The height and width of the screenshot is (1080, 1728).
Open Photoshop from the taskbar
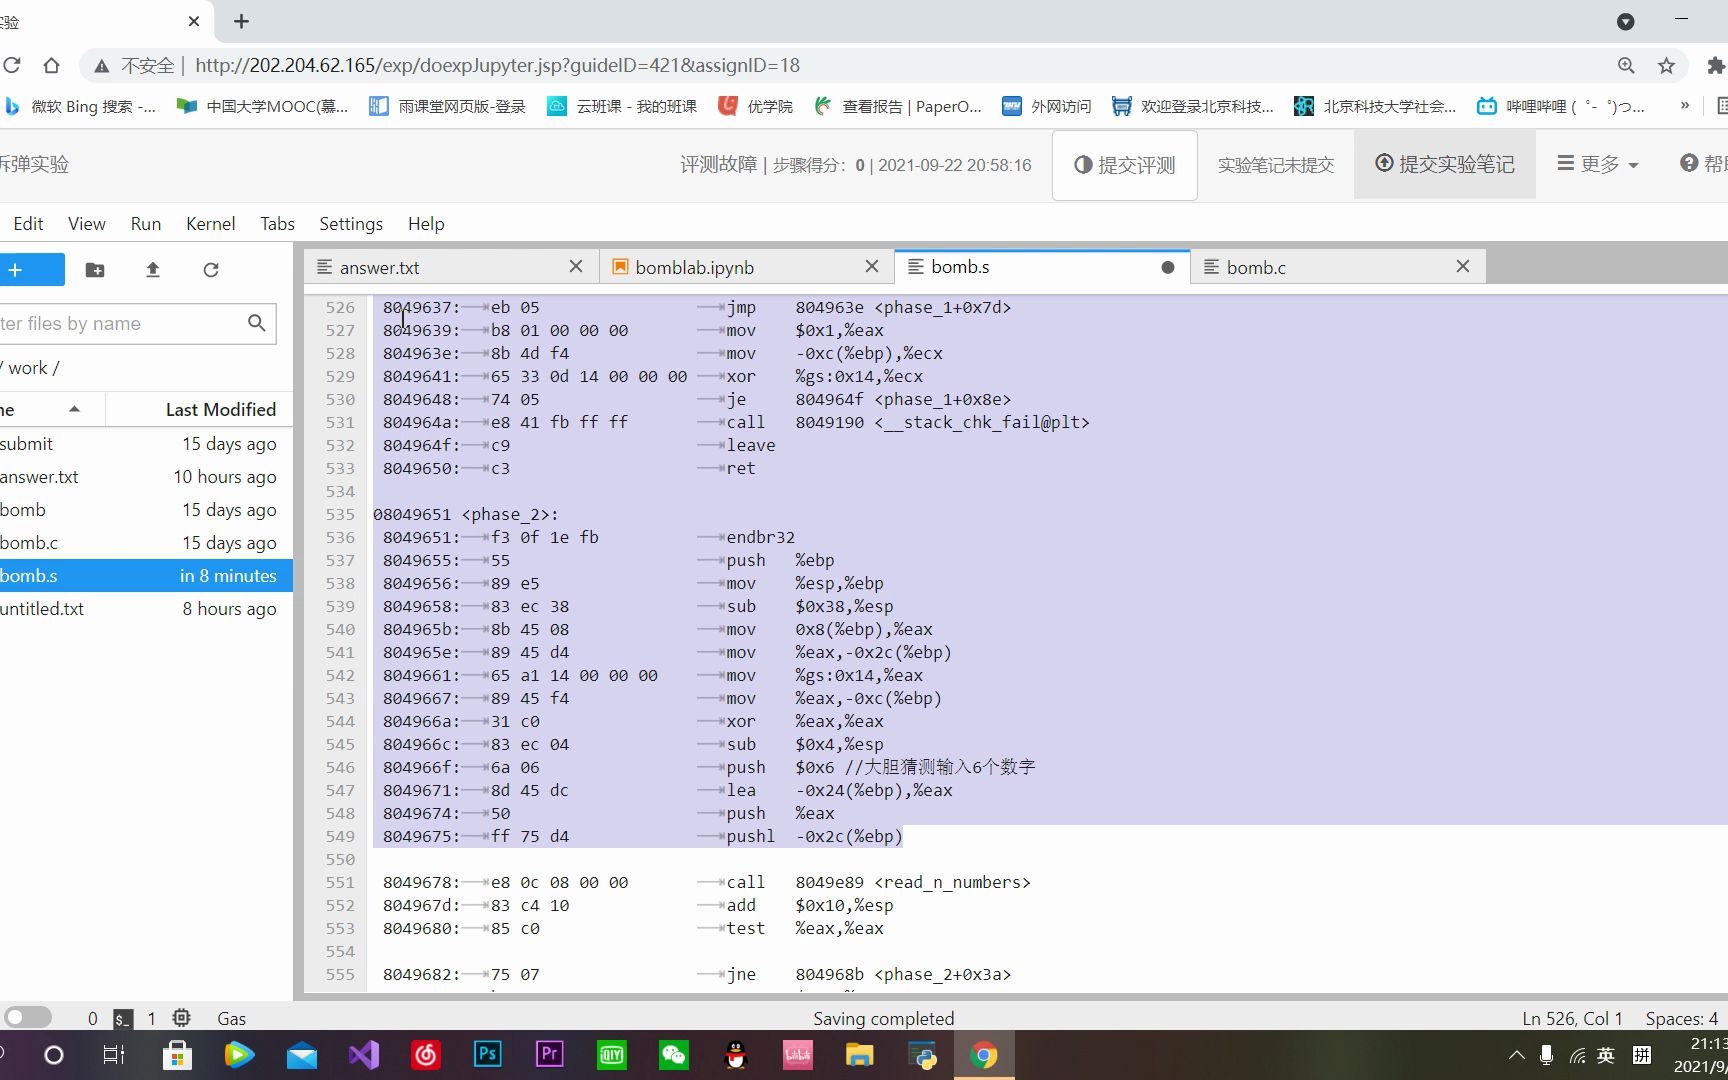[x=488, y=1055]
